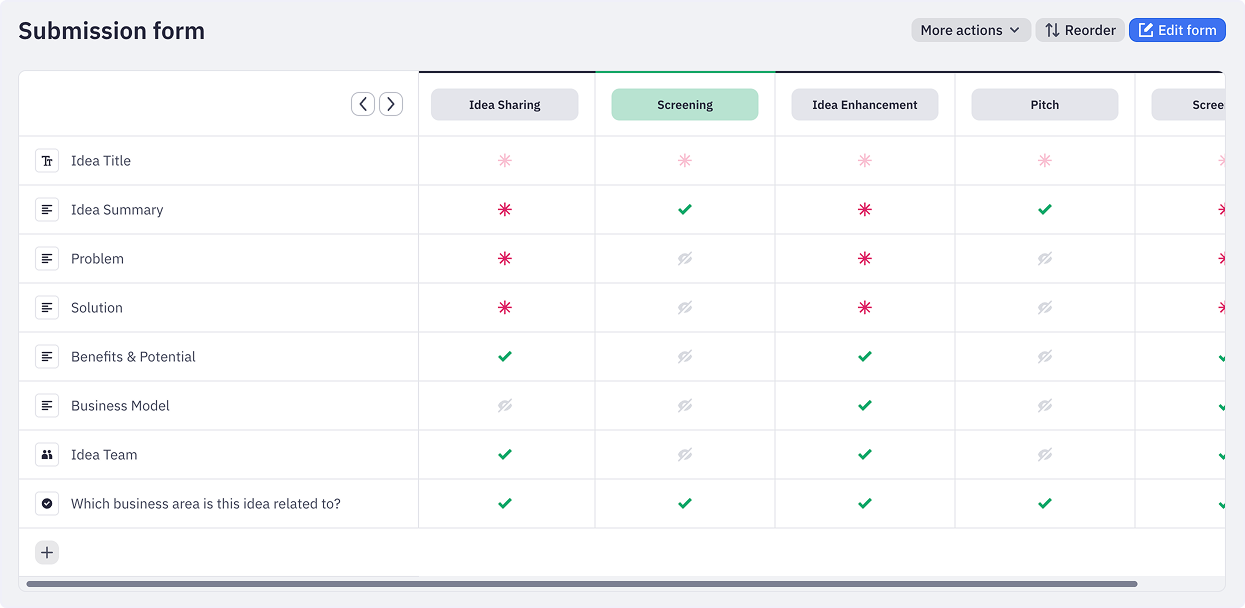
Task: Click the Idea Summary paragraph icon
Action: pos(47,210)
